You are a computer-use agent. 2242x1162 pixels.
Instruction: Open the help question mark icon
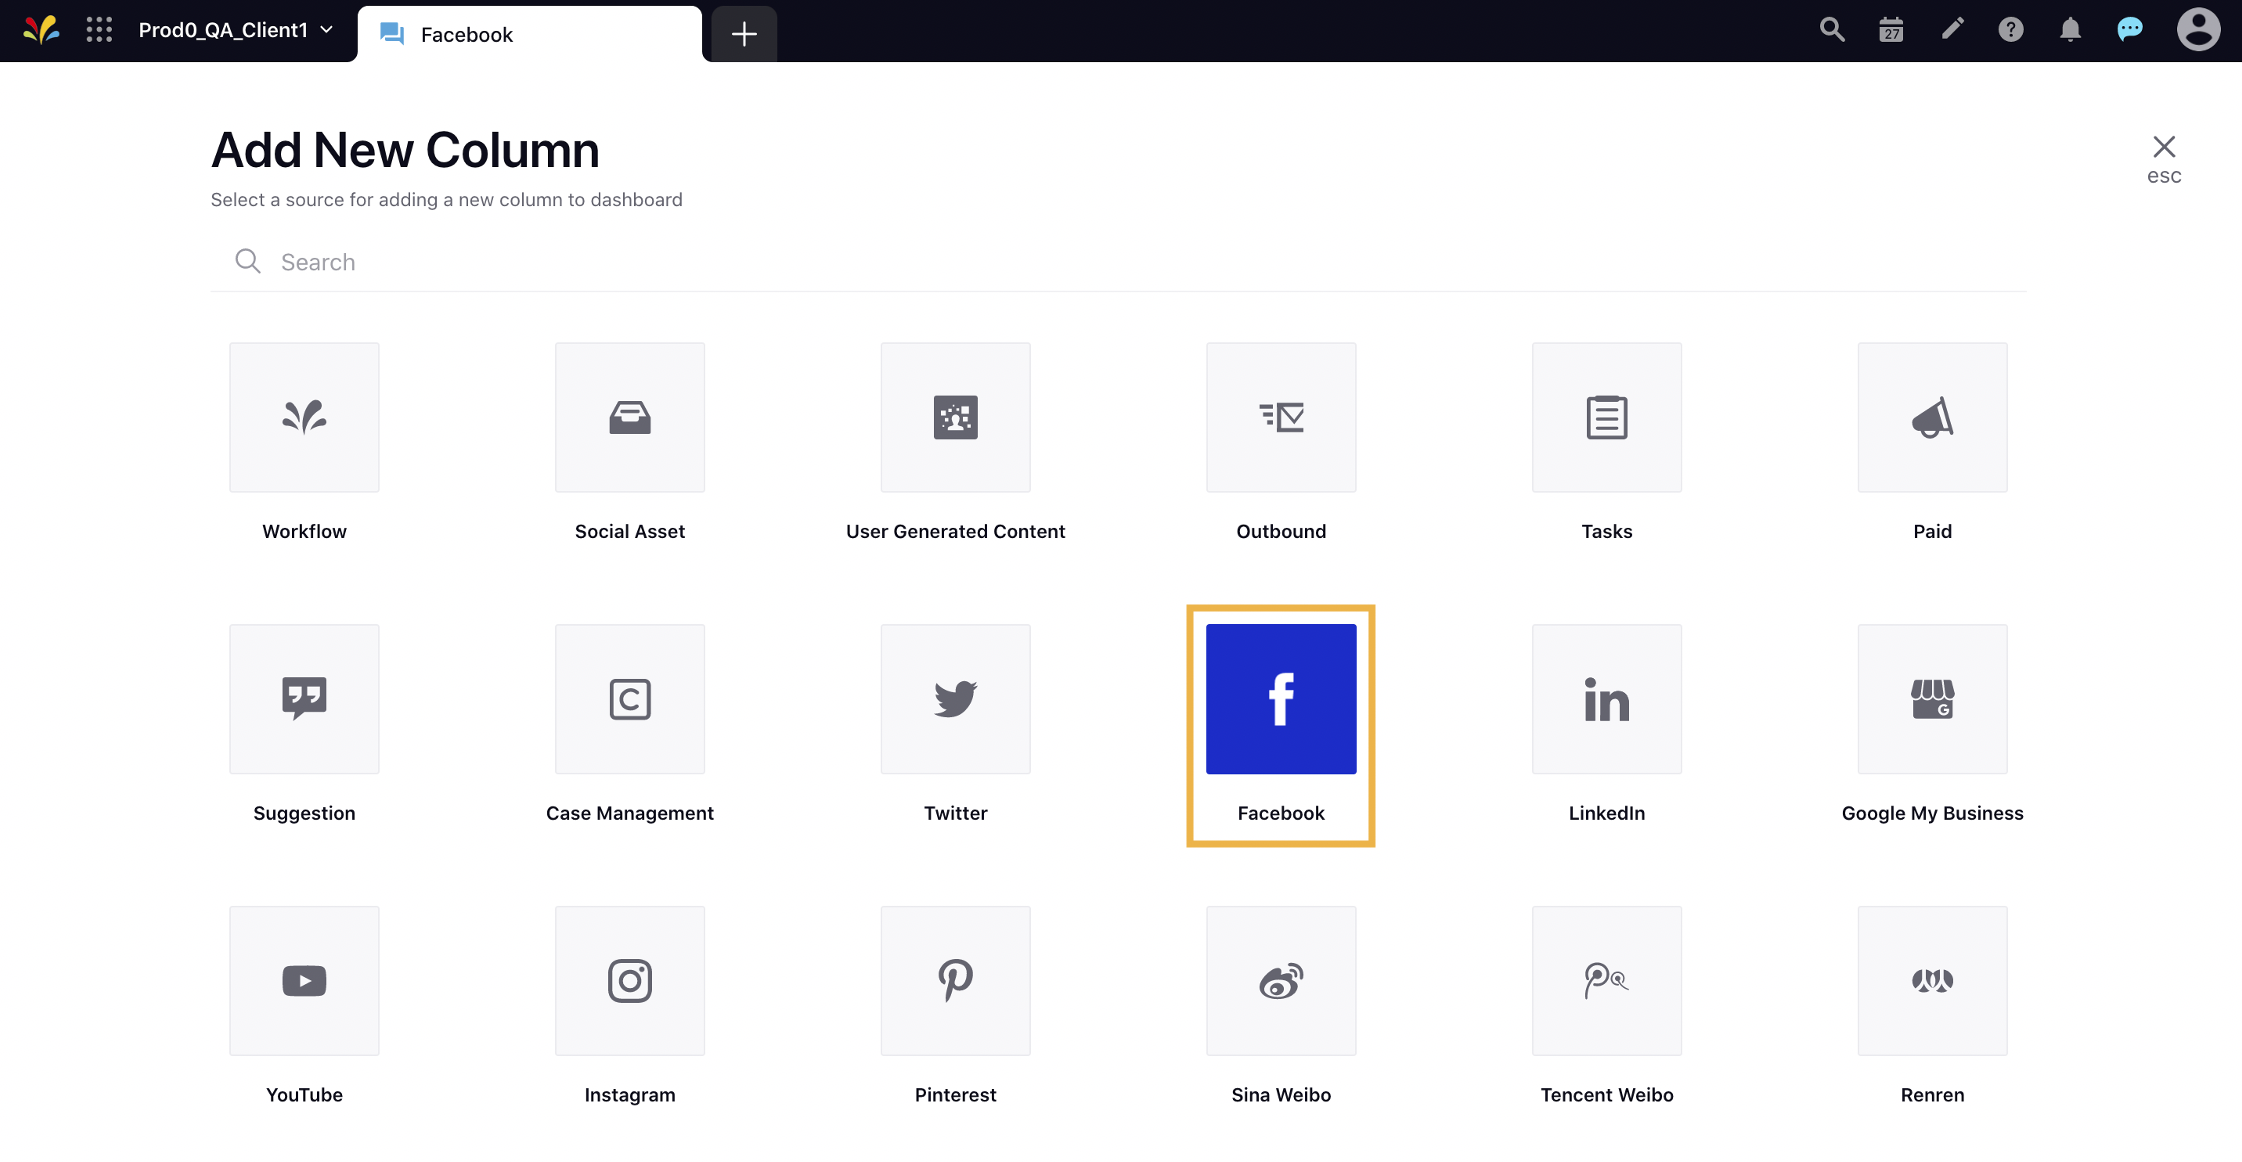[x=2011, y=30]
